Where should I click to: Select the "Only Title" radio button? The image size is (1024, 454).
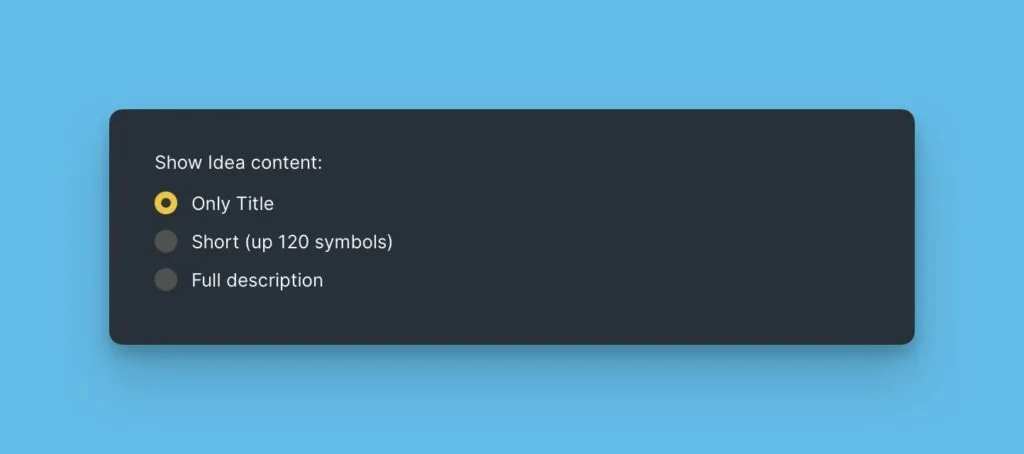tap(166, 203)
